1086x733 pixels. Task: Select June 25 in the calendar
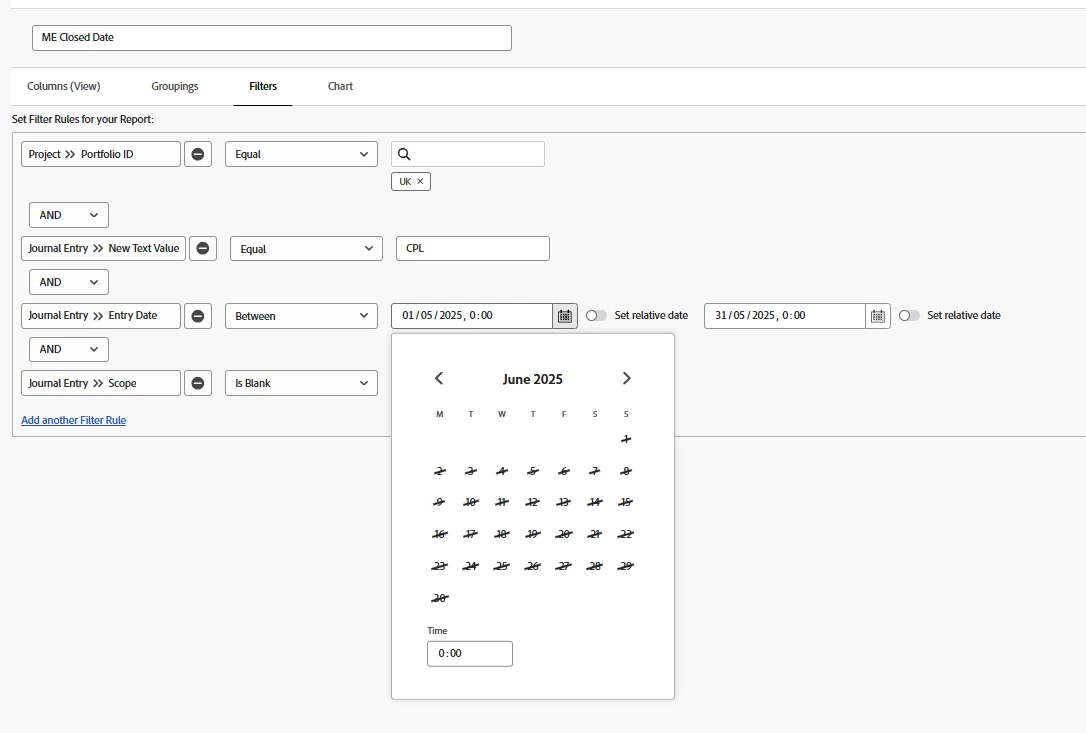[x=501, y=566]
